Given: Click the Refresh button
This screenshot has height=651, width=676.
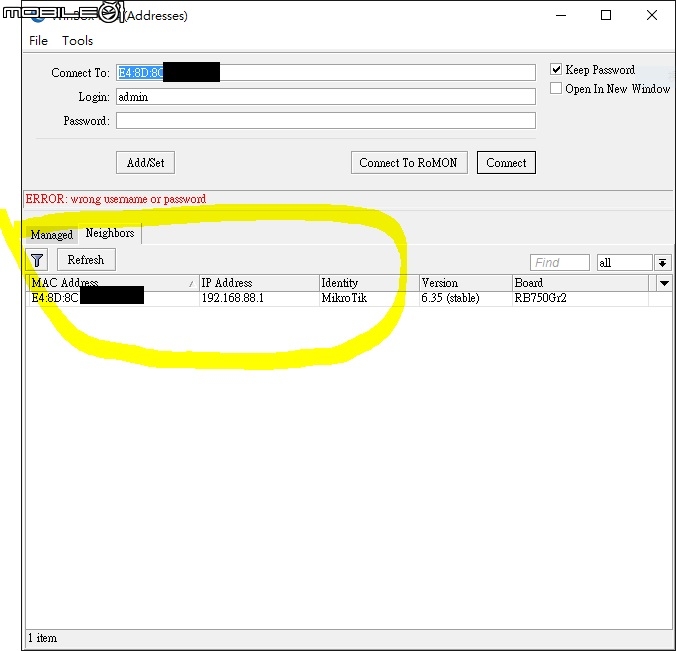Looking at the screenshot, I should (x=86, y=260).
